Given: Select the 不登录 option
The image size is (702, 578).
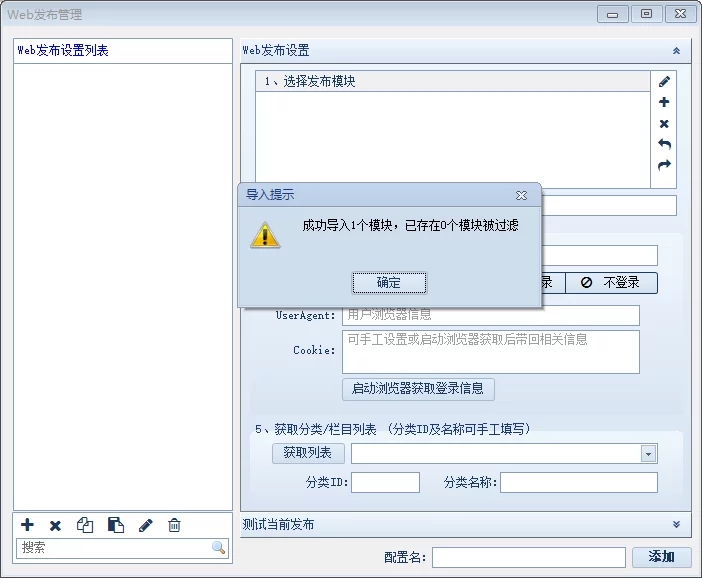Looking at the screenshot, I should [612, 283].
